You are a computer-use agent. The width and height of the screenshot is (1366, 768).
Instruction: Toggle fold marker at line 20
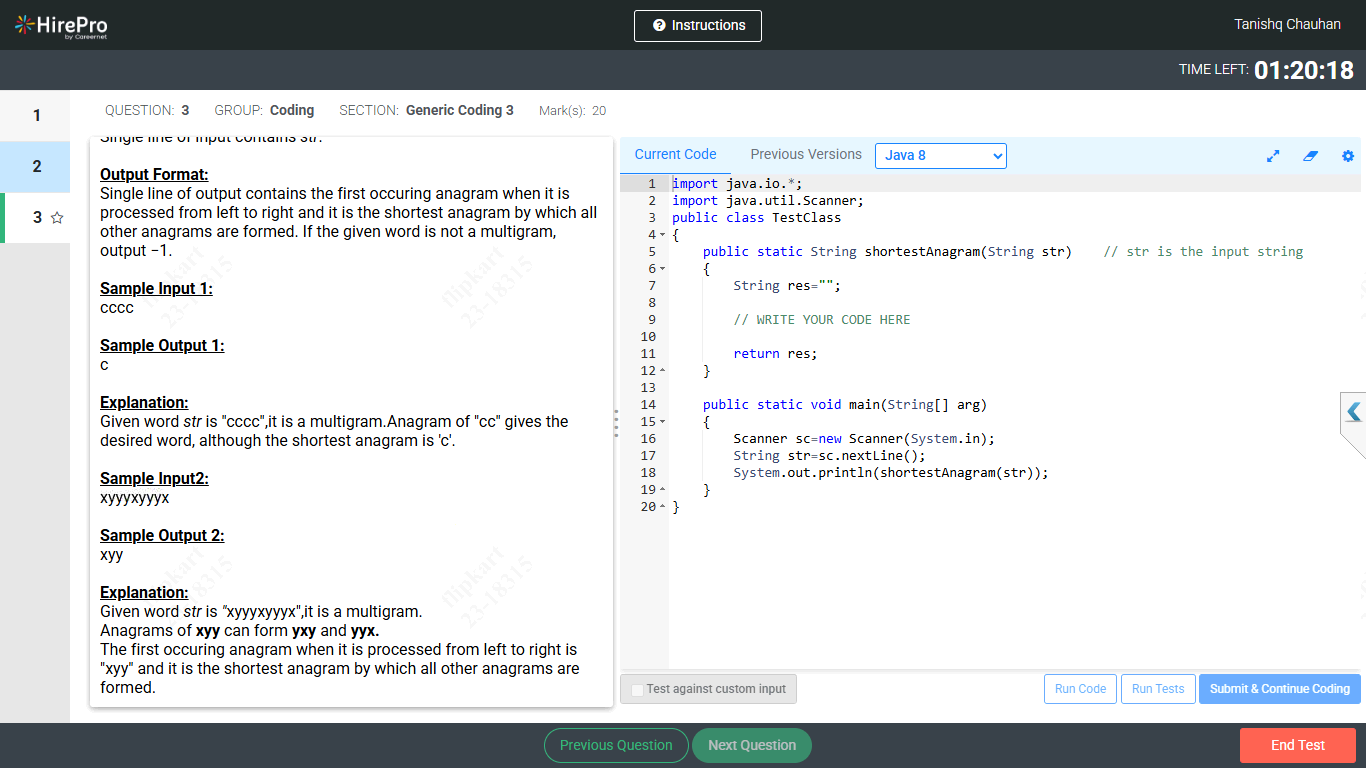(662, 507)
